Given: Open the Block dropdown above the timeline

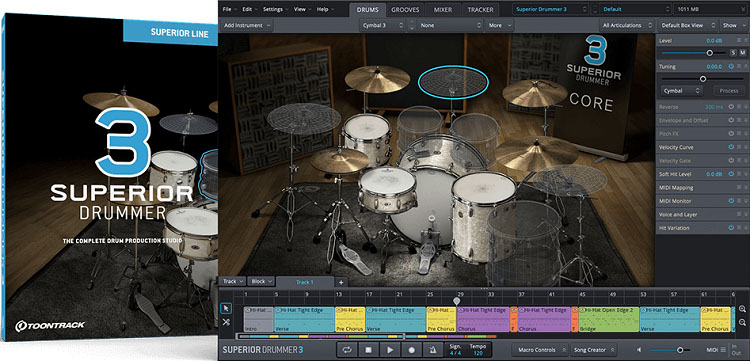Looking at the screenshot, I should 261,282.
